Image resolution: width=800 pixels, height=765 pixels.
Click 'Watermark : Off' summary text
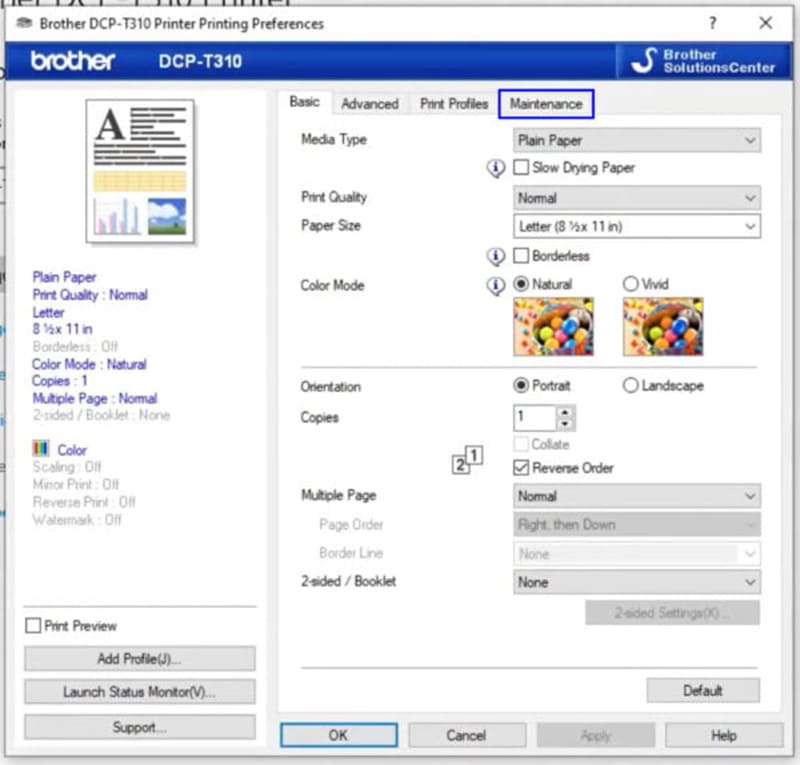[x=77, y=520]
